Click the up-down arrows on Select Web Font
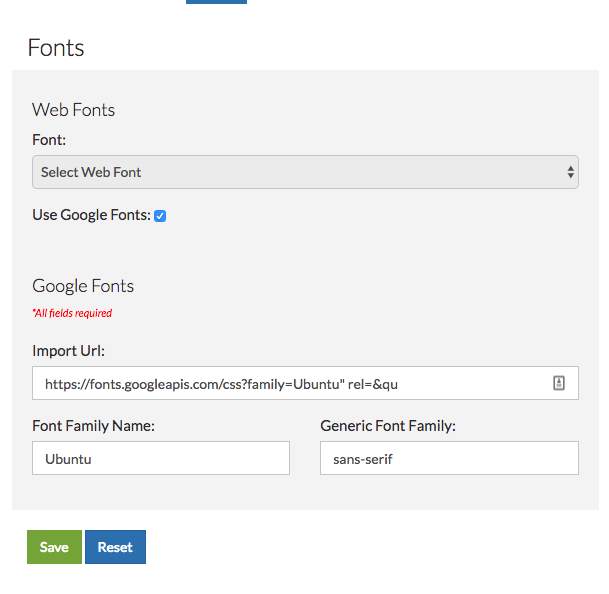The image size is (609, 594). pos(570,172)
